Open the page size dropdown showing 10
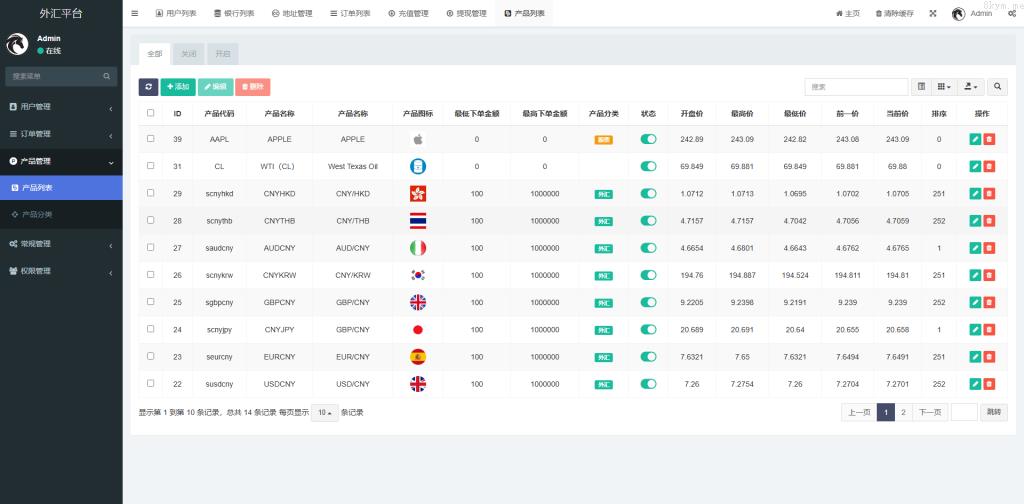The height and width of the screenshot is (504, 1024). [x=324, y=412]
